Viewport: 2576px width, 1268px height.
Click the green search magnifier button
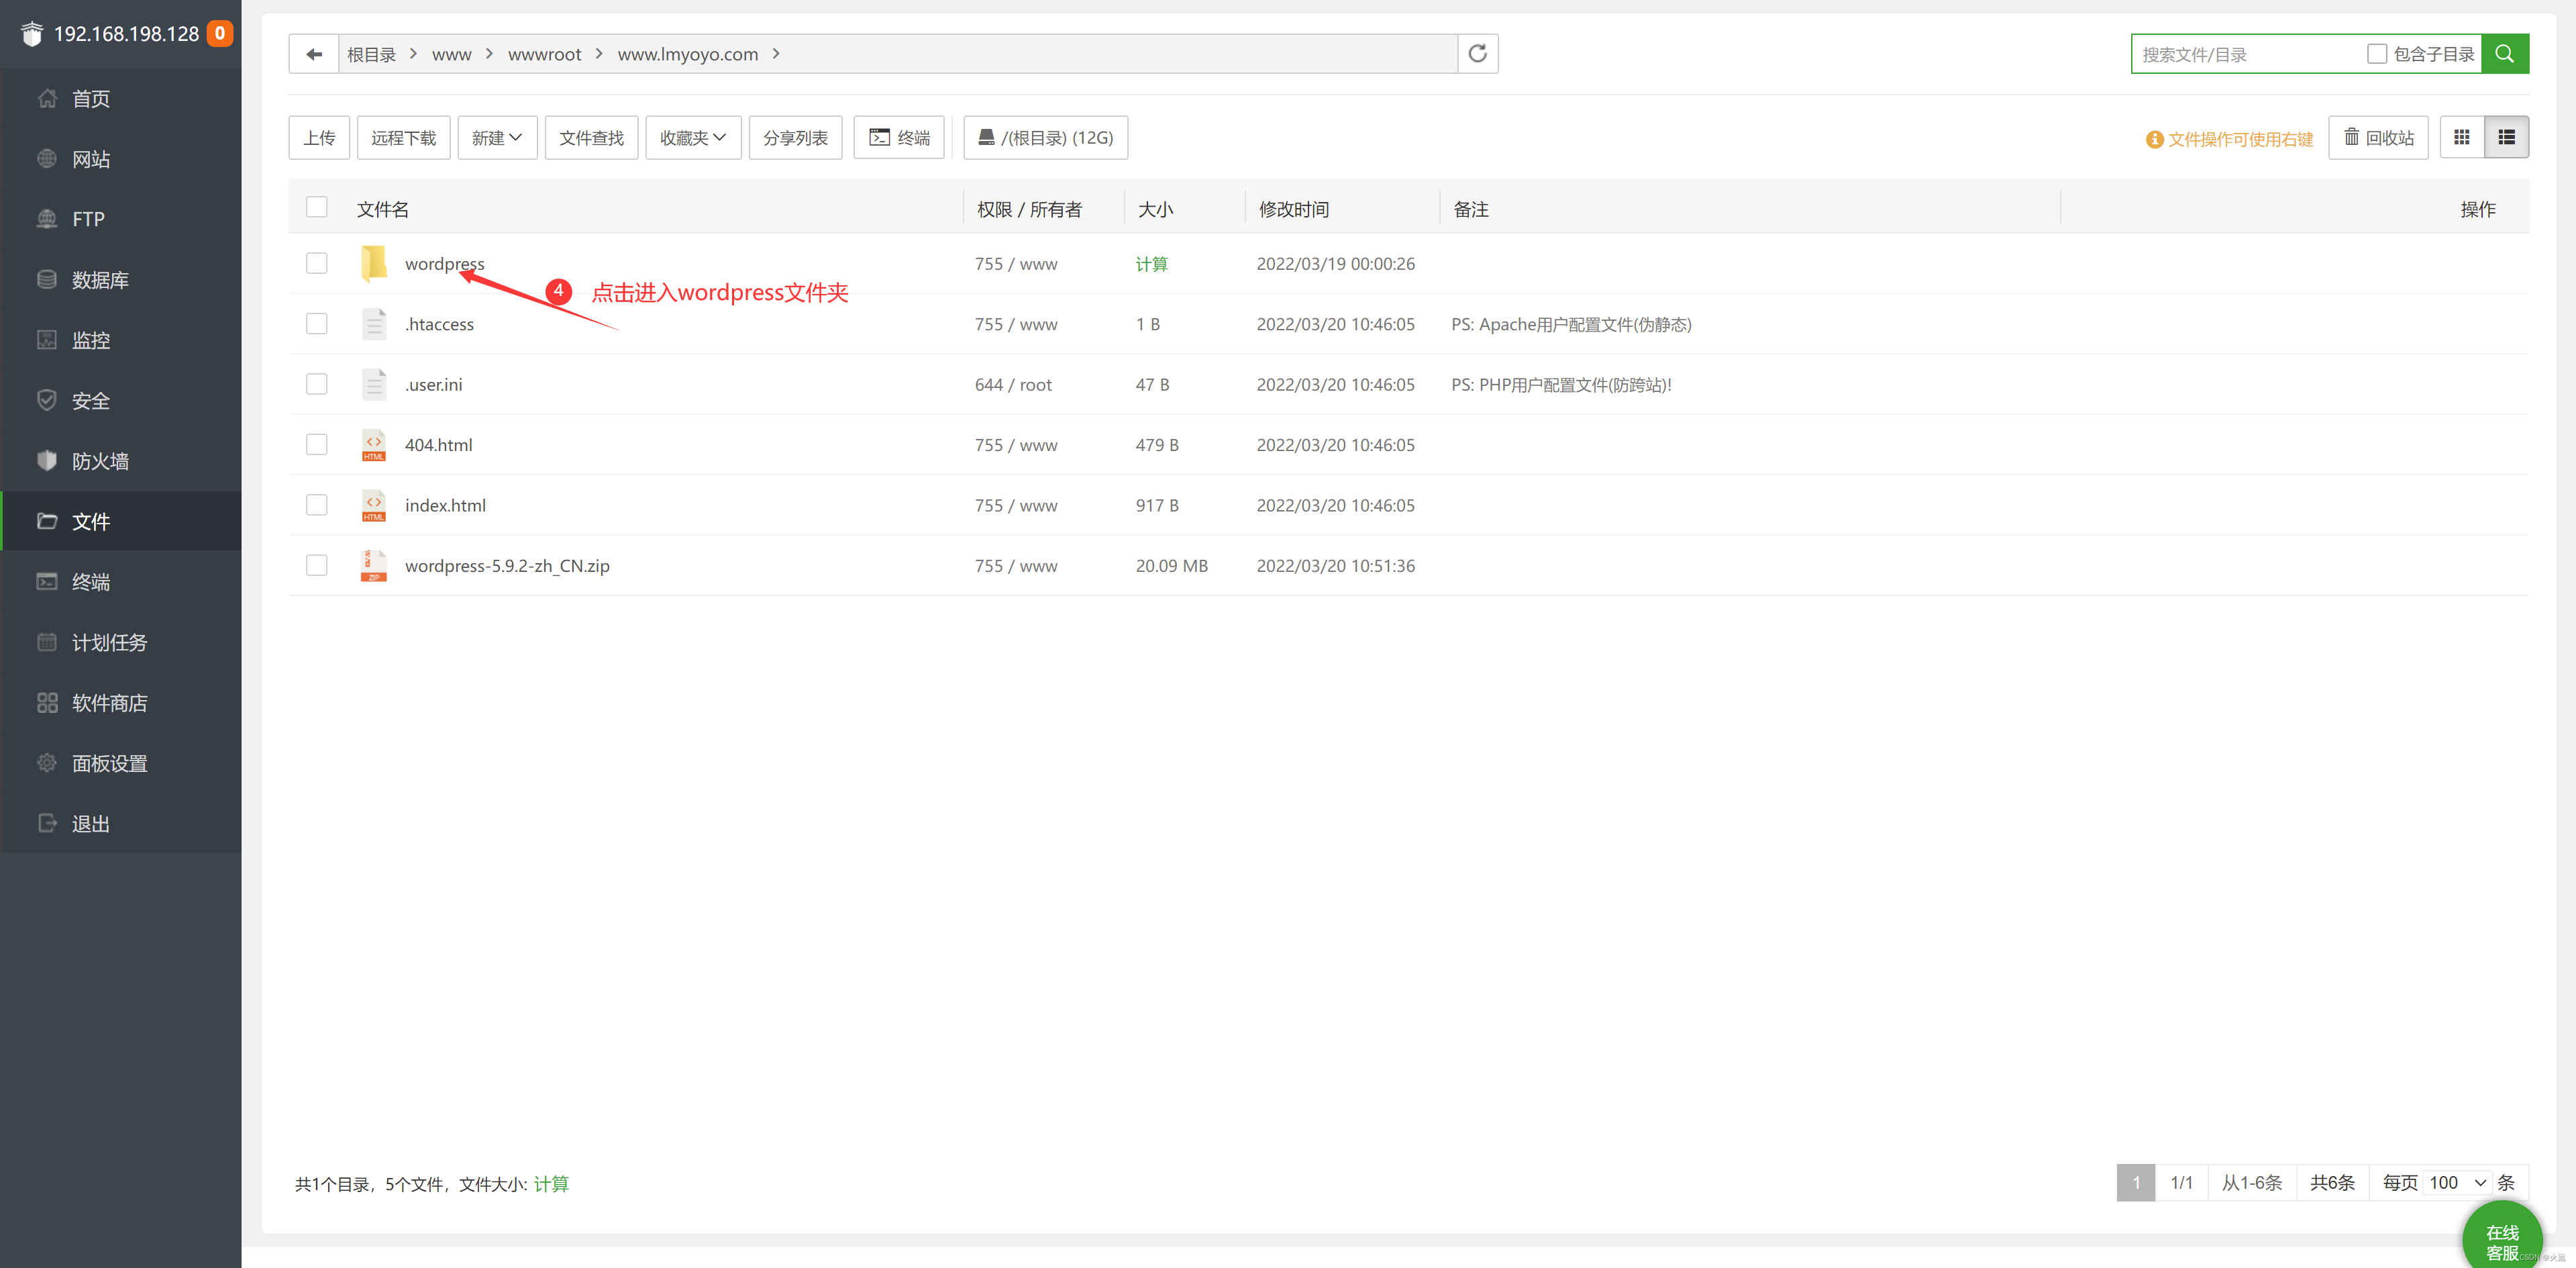click(2504, 54)
